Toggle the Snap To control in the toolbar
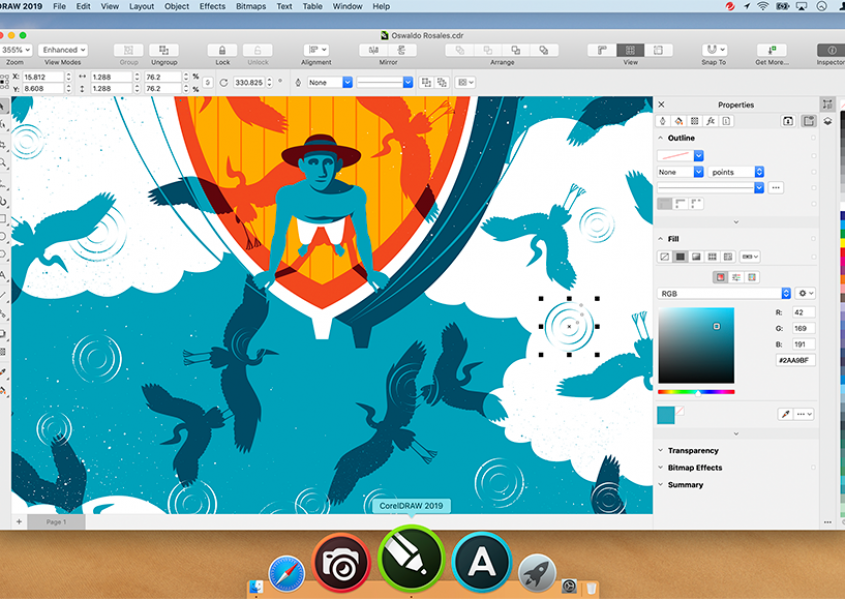 (712, 49)
